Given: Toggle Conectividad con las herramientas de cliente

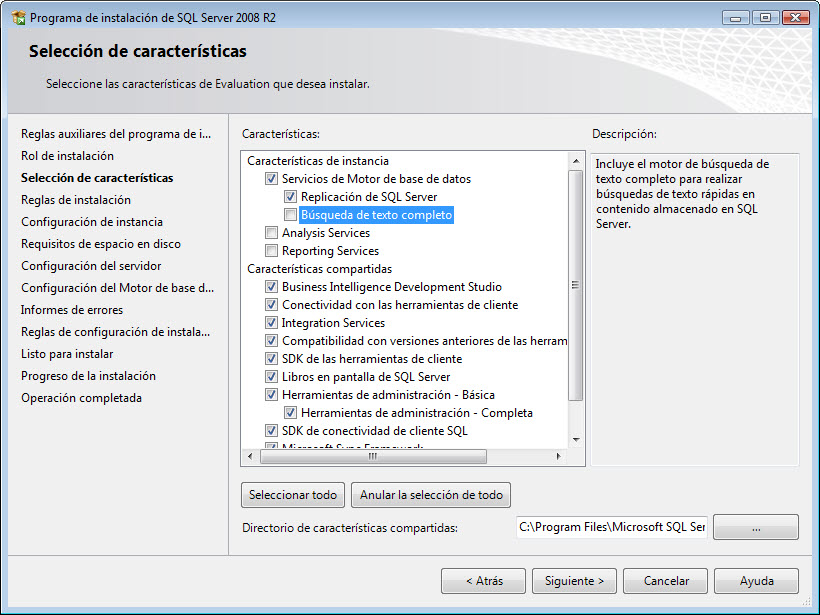Looking at the screenshot, I should [x=271, y=305].
